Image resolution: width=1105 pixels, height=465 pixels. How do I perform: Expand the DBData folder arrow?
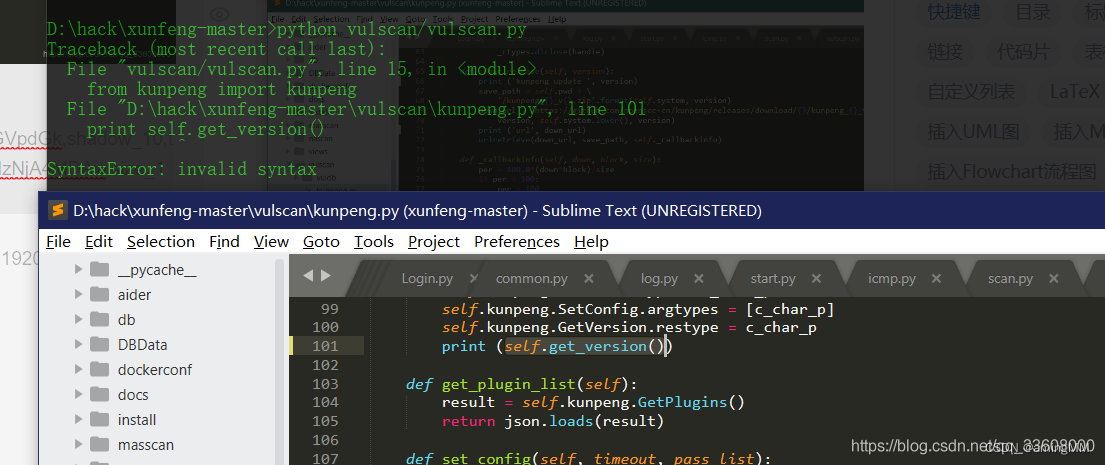(x=78, y=345)
